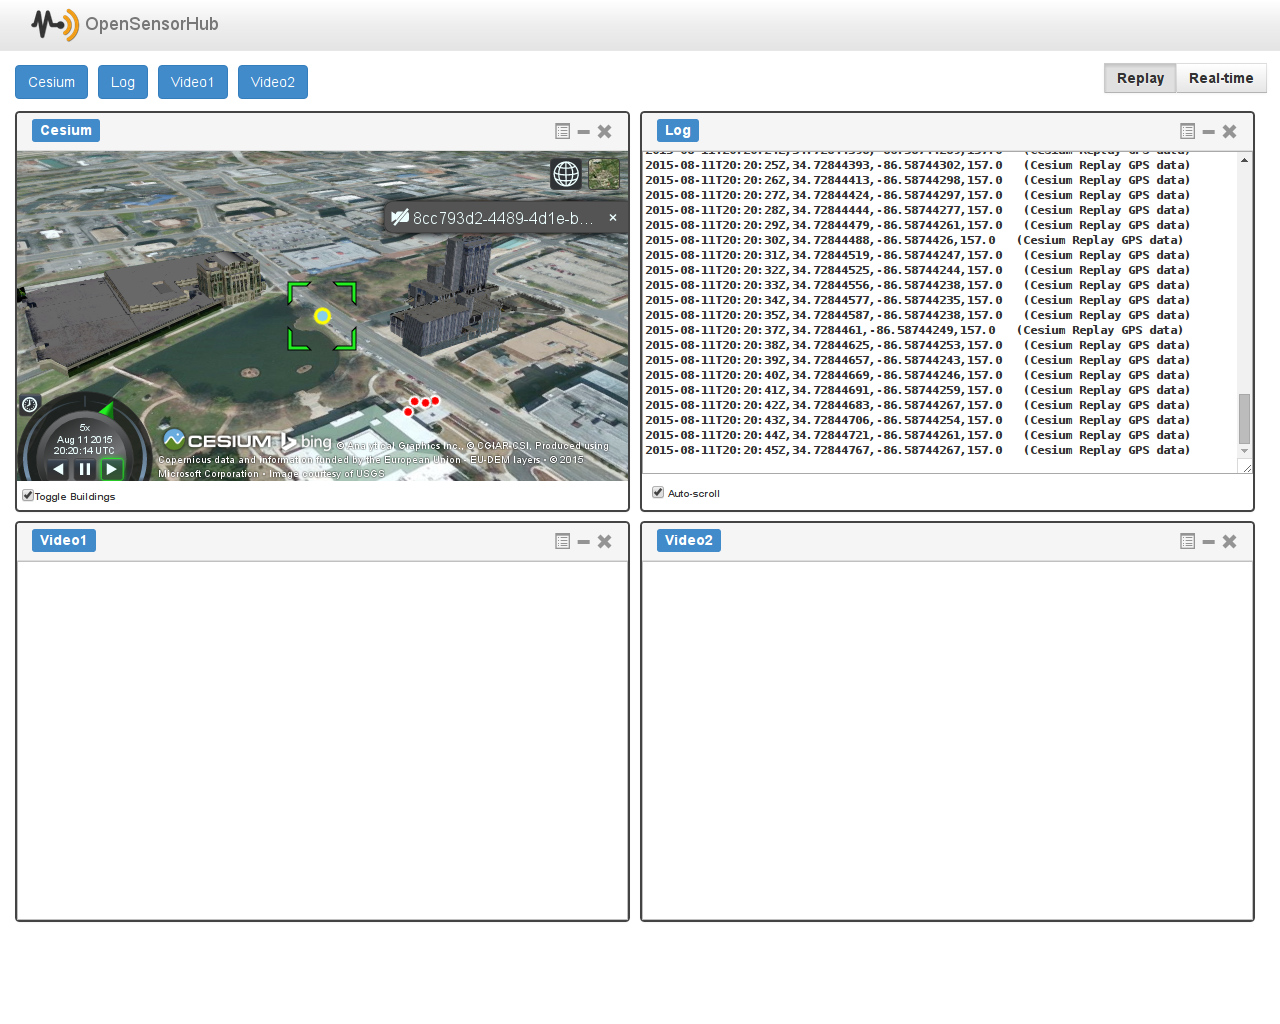Click the clock icon above animation dial
The height and width of the screenshot is (1024, 1280).
pos(30,404)
